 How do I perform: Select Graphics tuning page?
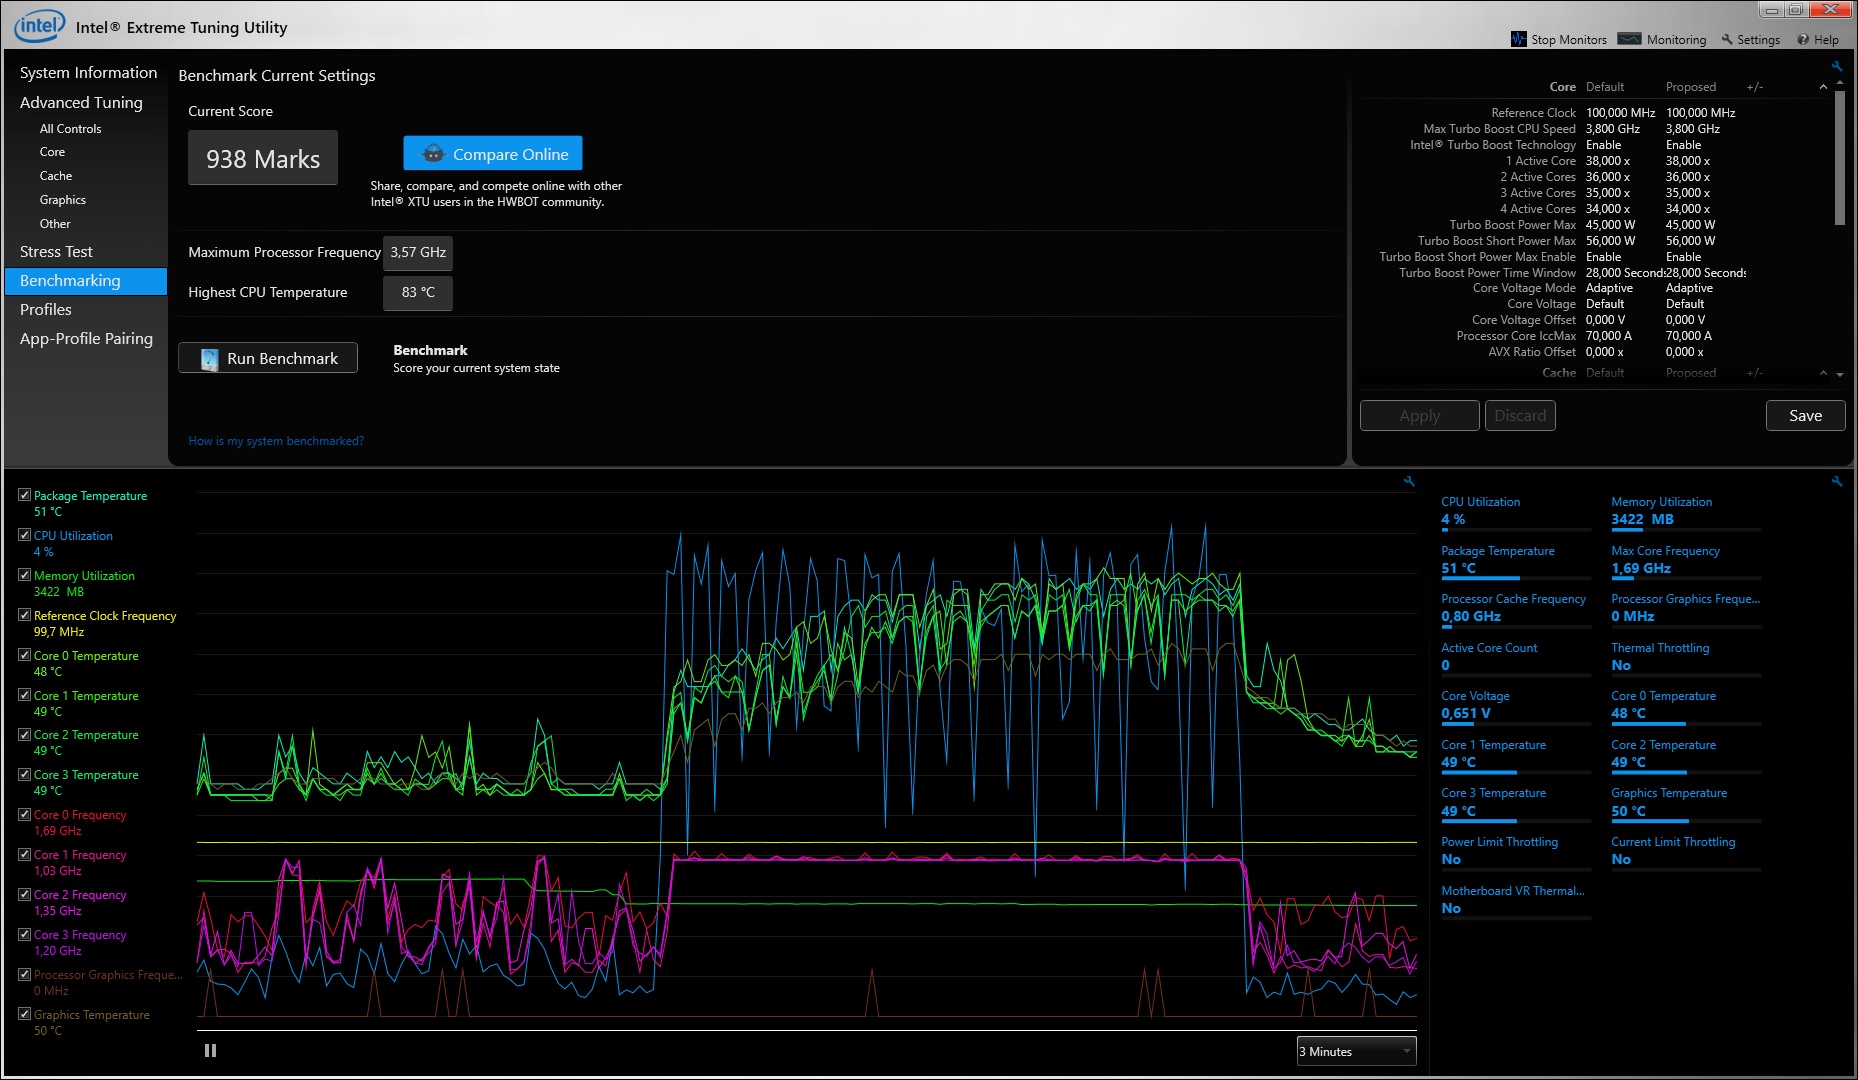[x=63, y=200]
